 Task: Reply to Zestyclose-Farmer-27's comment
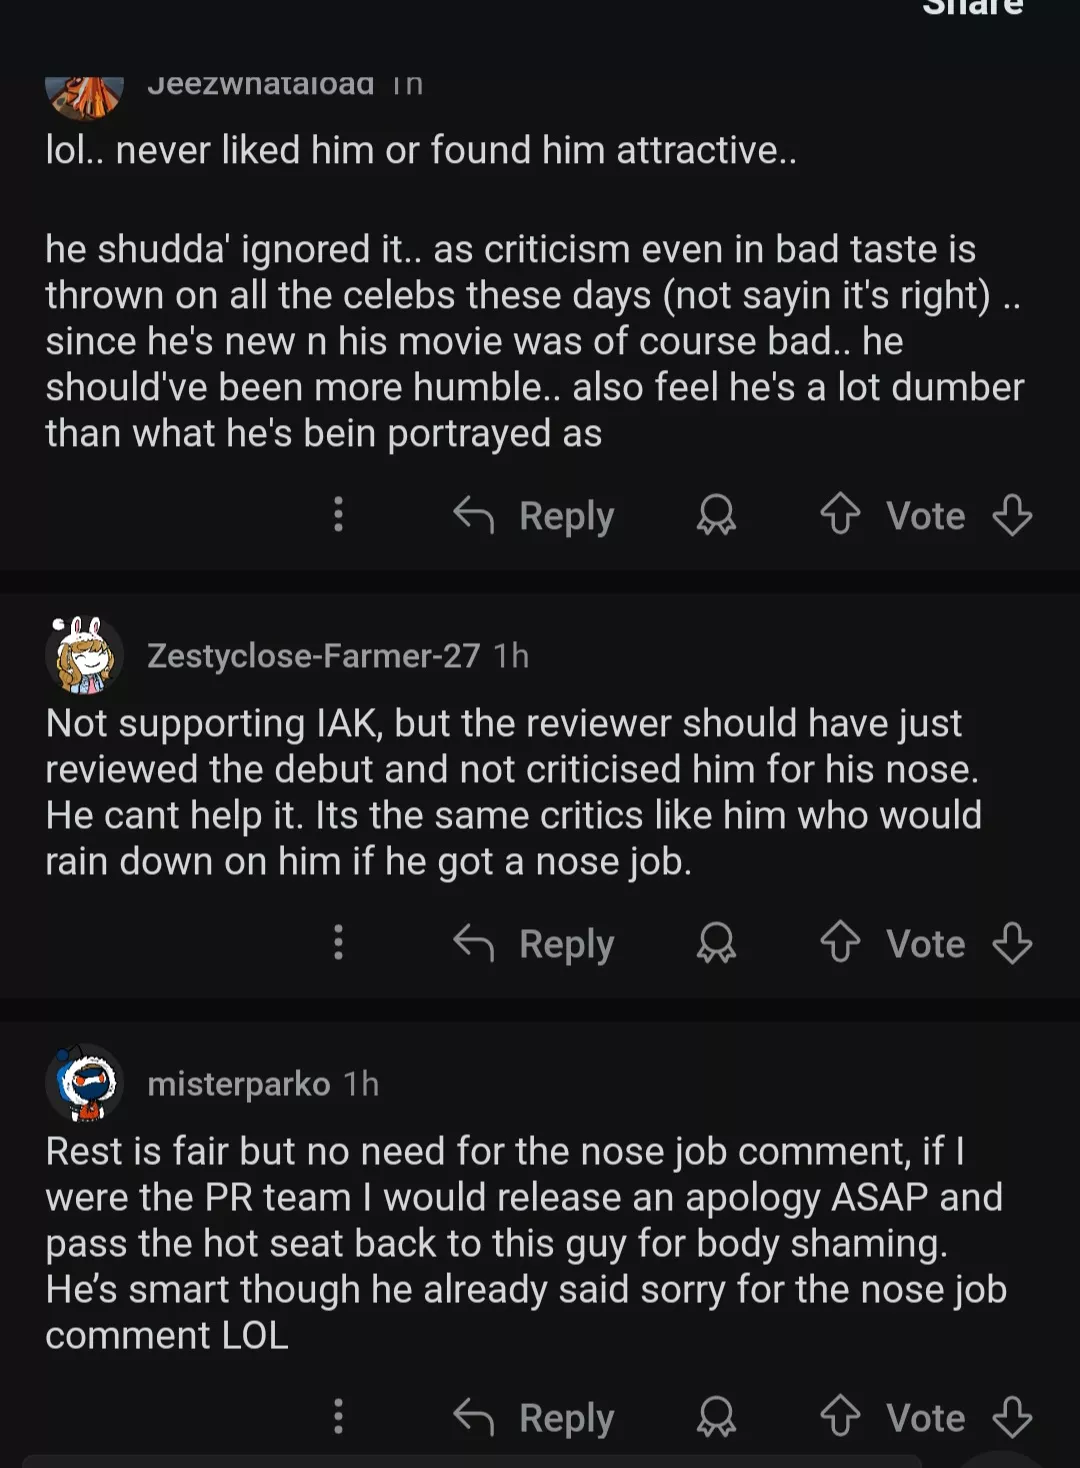click(x=534, y=942)
